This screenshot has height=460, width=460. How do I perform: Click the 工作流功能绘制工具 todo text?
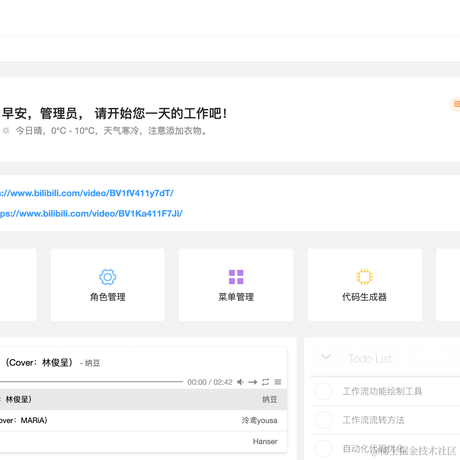tap(382, 391)
